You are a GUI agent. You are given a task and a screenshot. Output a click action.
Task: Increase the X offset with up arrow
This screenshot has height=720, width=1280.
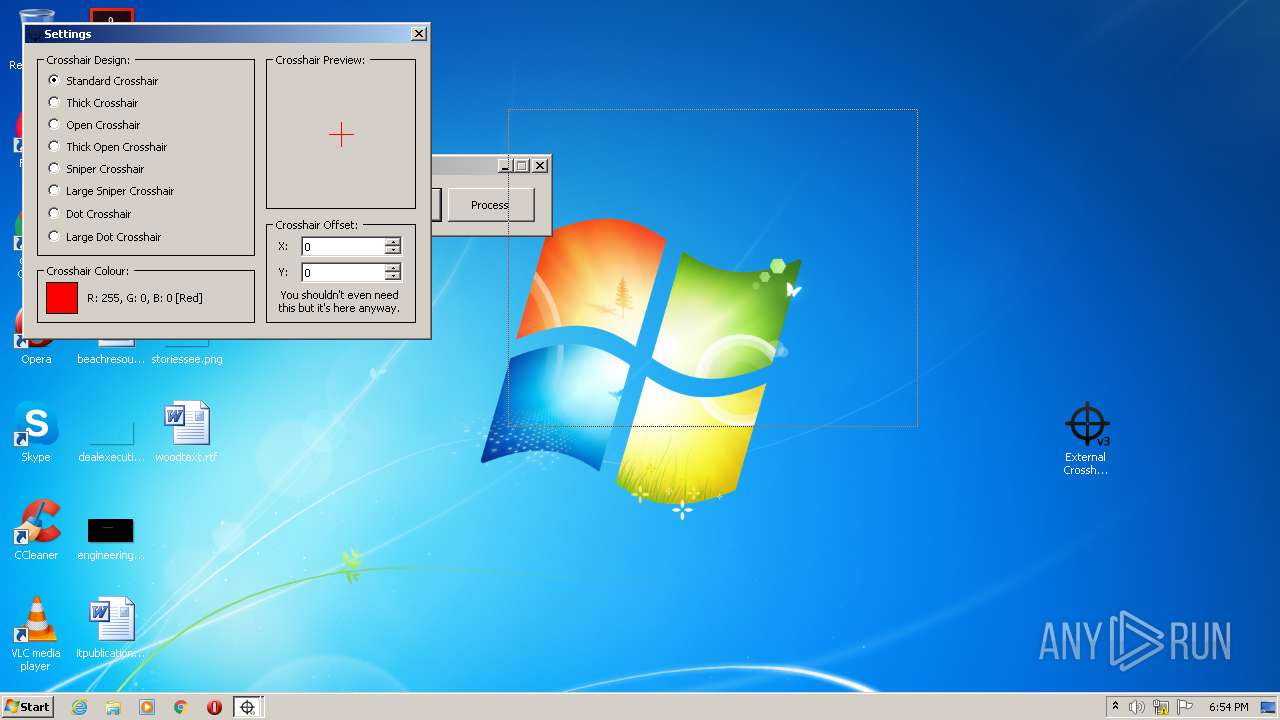392,242
